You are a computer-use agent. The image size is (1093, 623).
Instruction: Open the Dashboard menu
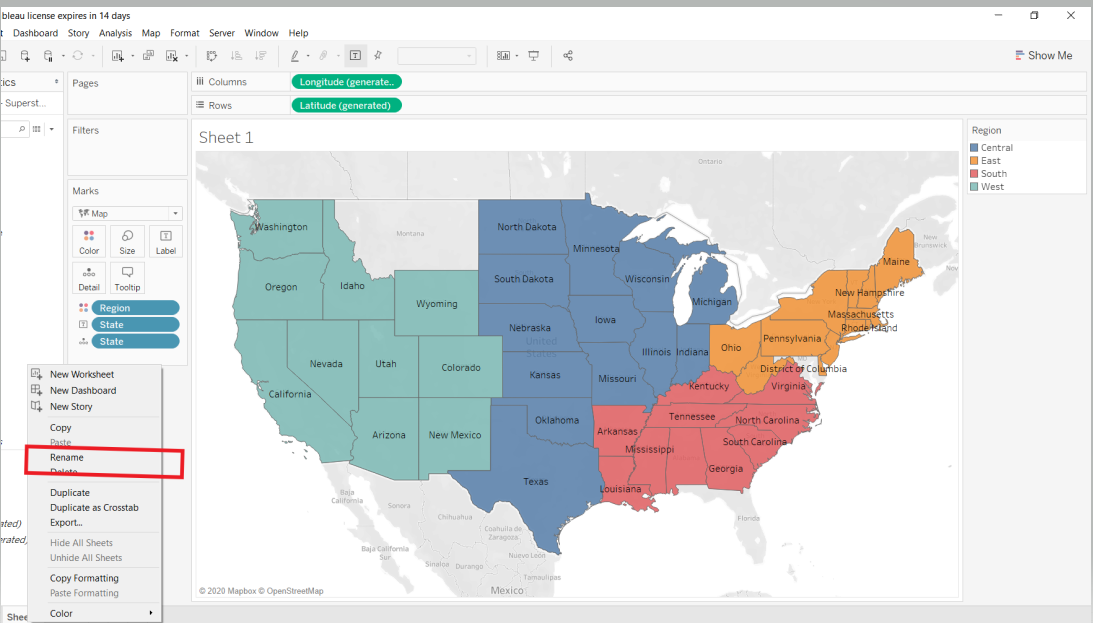pyautogui.click(x=36, y=33)
